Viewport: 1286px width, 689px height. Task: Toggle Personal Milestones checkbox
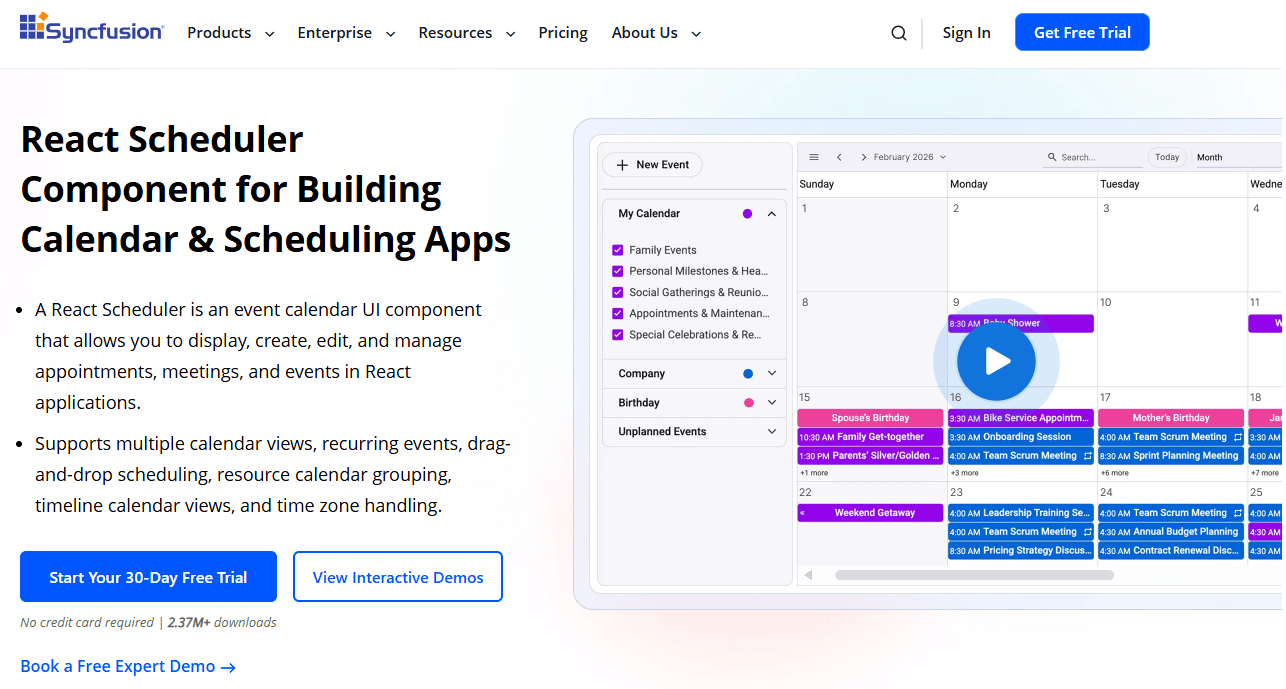618,271
